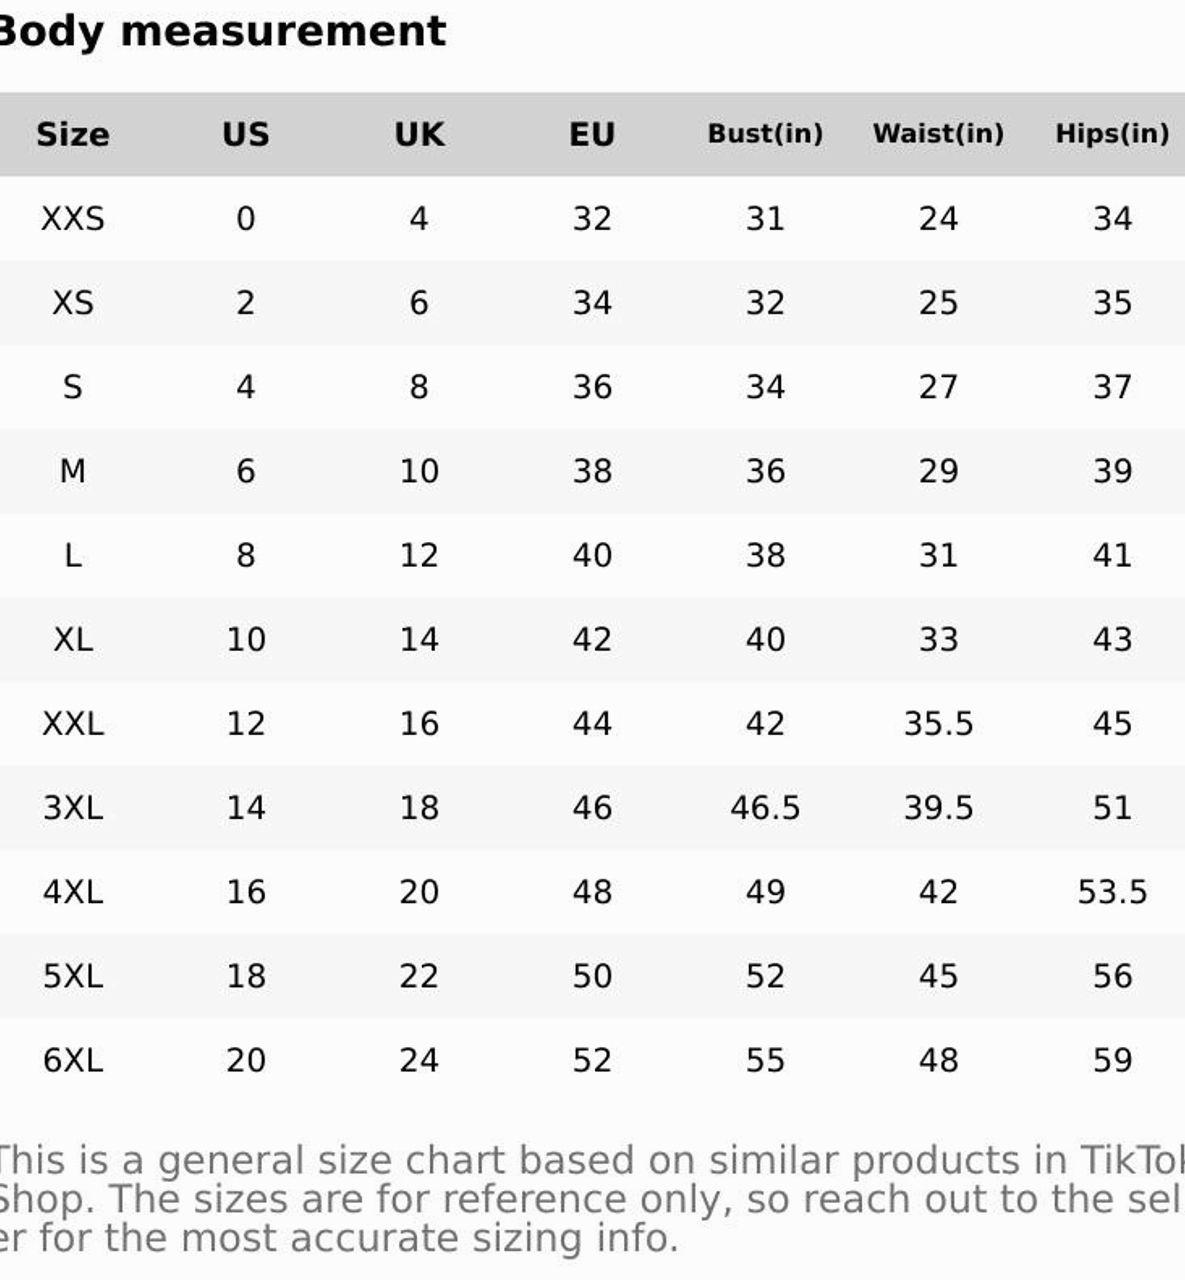Screen dimensions: 1185x1280
Task: Click the Size column header
Action: click(x=72, y=134)
